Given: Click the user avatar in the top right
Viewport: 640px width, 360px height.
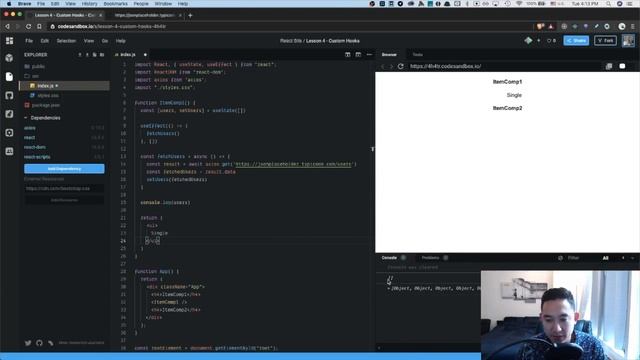Looking at the screenshot, I should tap(628, 40).
